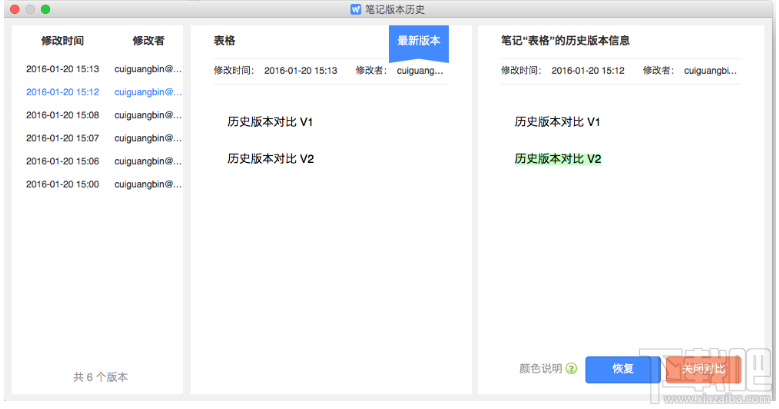Click the green zoom window button
Image resolution: width=779 pixels, height=409 pixels.
[45, 9]
